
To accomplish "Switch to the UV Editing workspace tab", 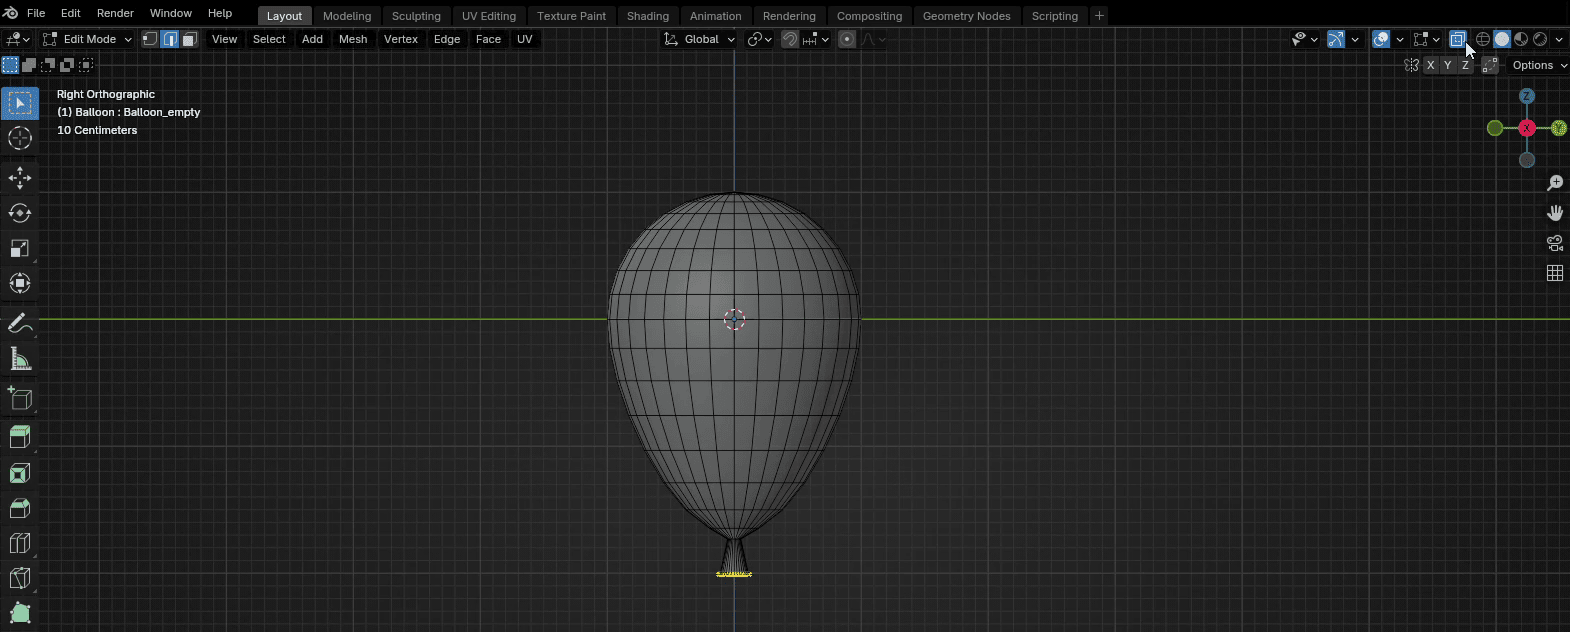I will [488, 16].
